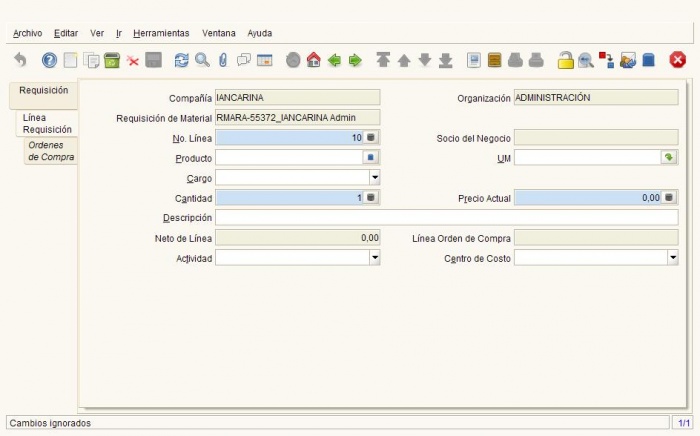Click the 1/1 record counter

point(683,423)
